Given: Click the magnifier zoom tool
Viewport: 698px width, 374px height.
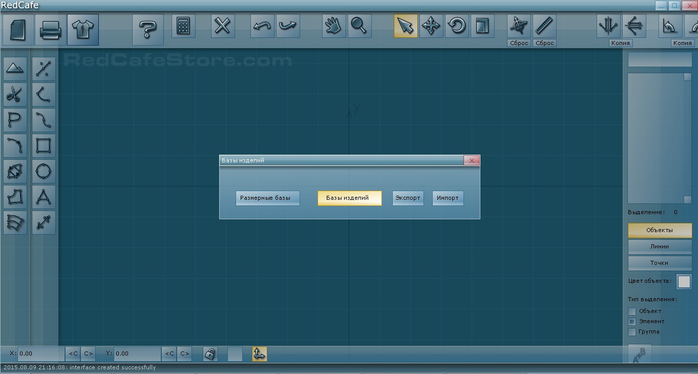Looking at the screenshot, I should pyautogui.click(x=359, y=26).
